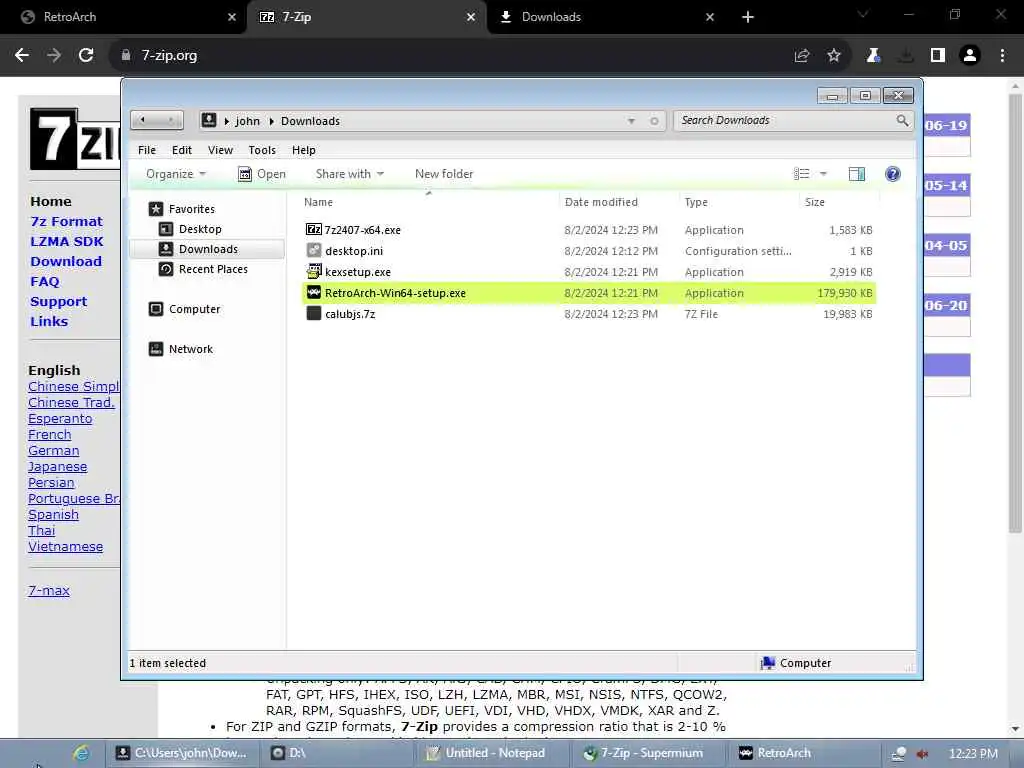The image size is (1024, 768).
Task: Click the 7z Format link on 7-zip.org
Action: pyautogui.click(x=66, y=221)
